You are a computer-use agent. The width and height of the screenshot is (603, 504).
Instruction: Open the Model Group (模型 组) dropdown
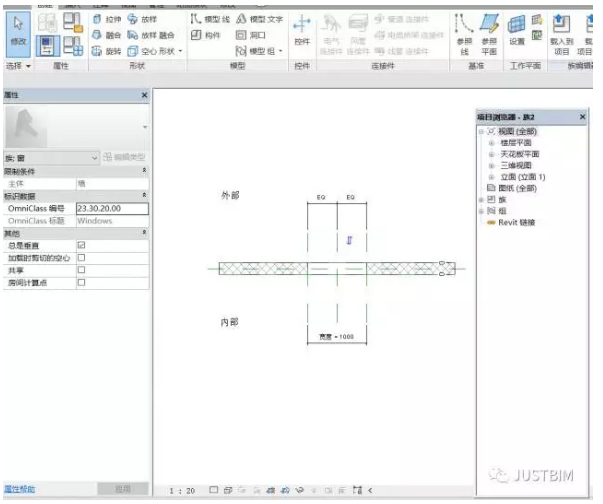click(280, 51)
